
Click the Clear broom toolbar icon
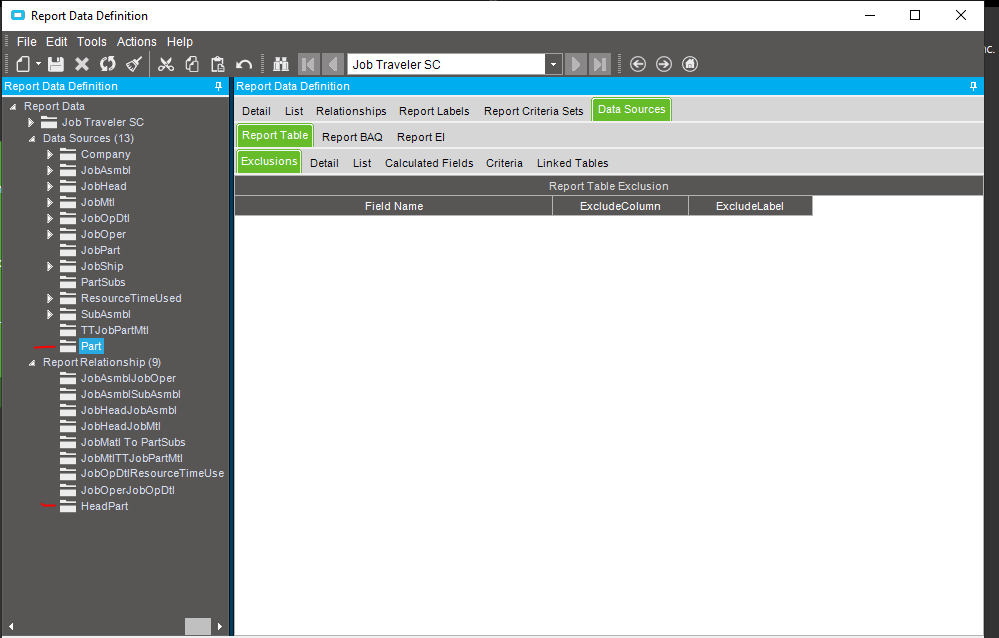(134, 64)
